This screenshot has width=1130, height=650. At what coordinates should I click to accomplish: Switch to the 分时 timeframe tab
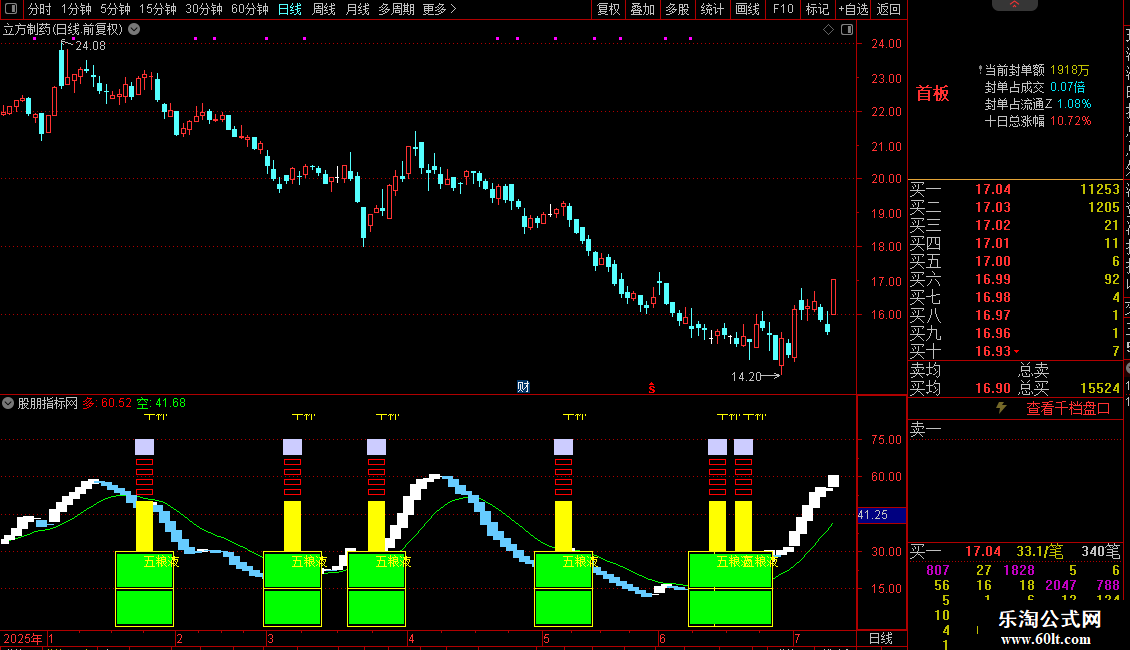(39, 9)
